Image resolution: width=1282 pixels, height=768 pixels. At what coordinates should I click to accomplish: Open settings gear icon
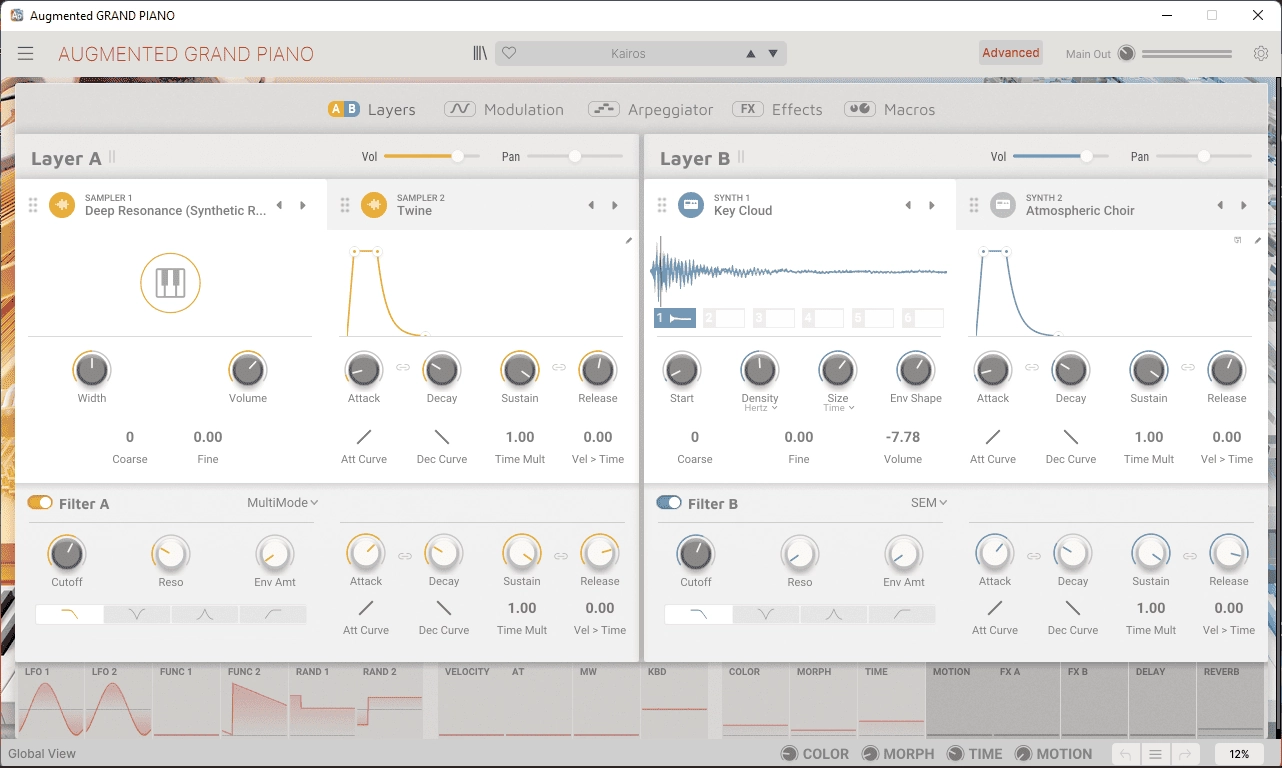pyautogui.click(x=1261, y=54)
